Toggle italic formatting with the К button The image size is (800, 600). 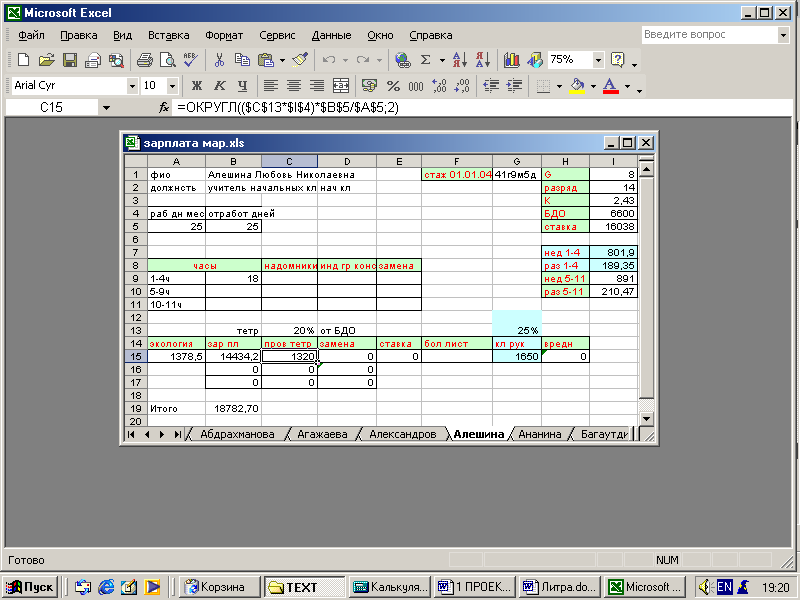tap(219, 86)
